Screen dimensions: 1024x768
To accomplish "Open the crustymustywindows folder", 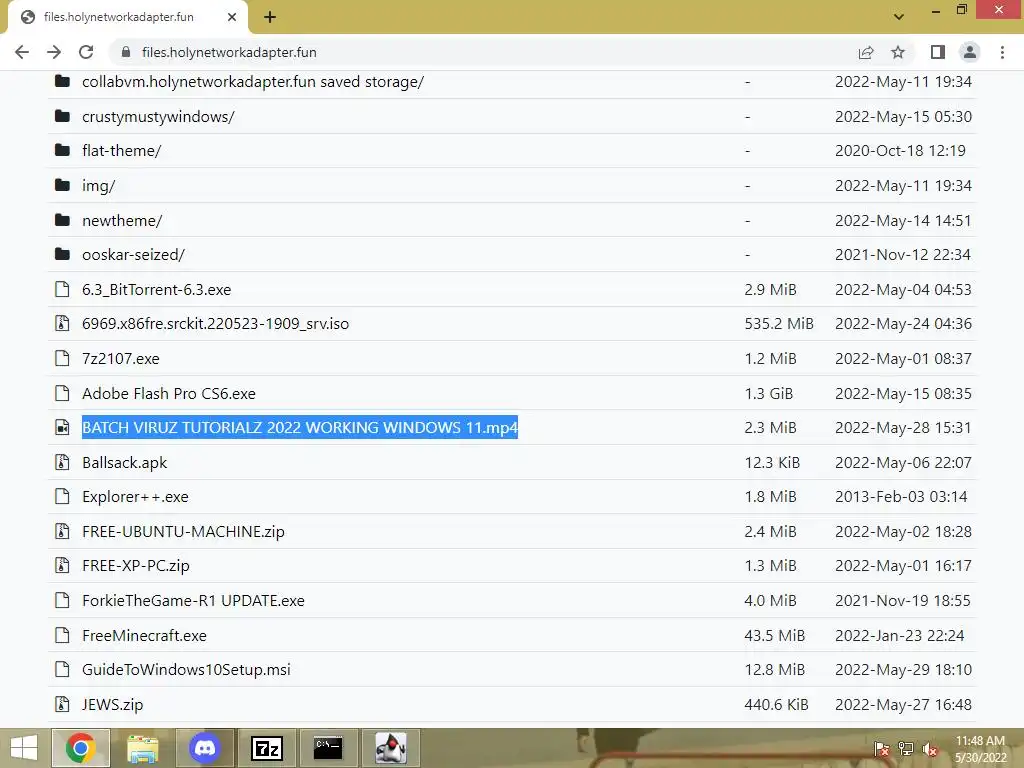I will pyautogui.click(x=158, y=117).
